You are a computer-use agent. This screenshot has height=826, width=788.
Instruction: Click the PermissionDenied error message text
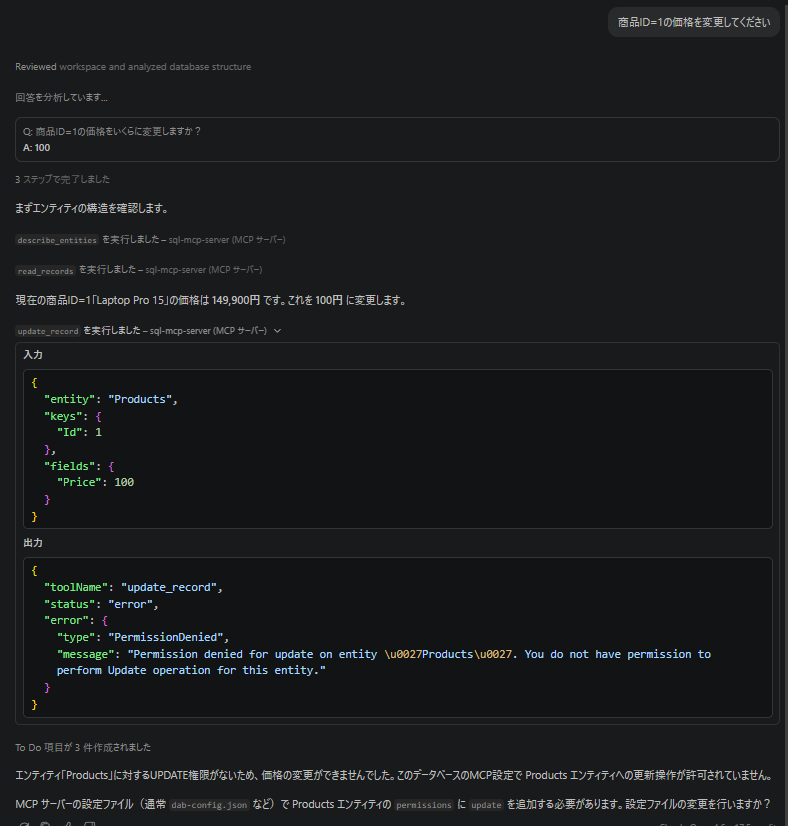(x=384, y=662)
